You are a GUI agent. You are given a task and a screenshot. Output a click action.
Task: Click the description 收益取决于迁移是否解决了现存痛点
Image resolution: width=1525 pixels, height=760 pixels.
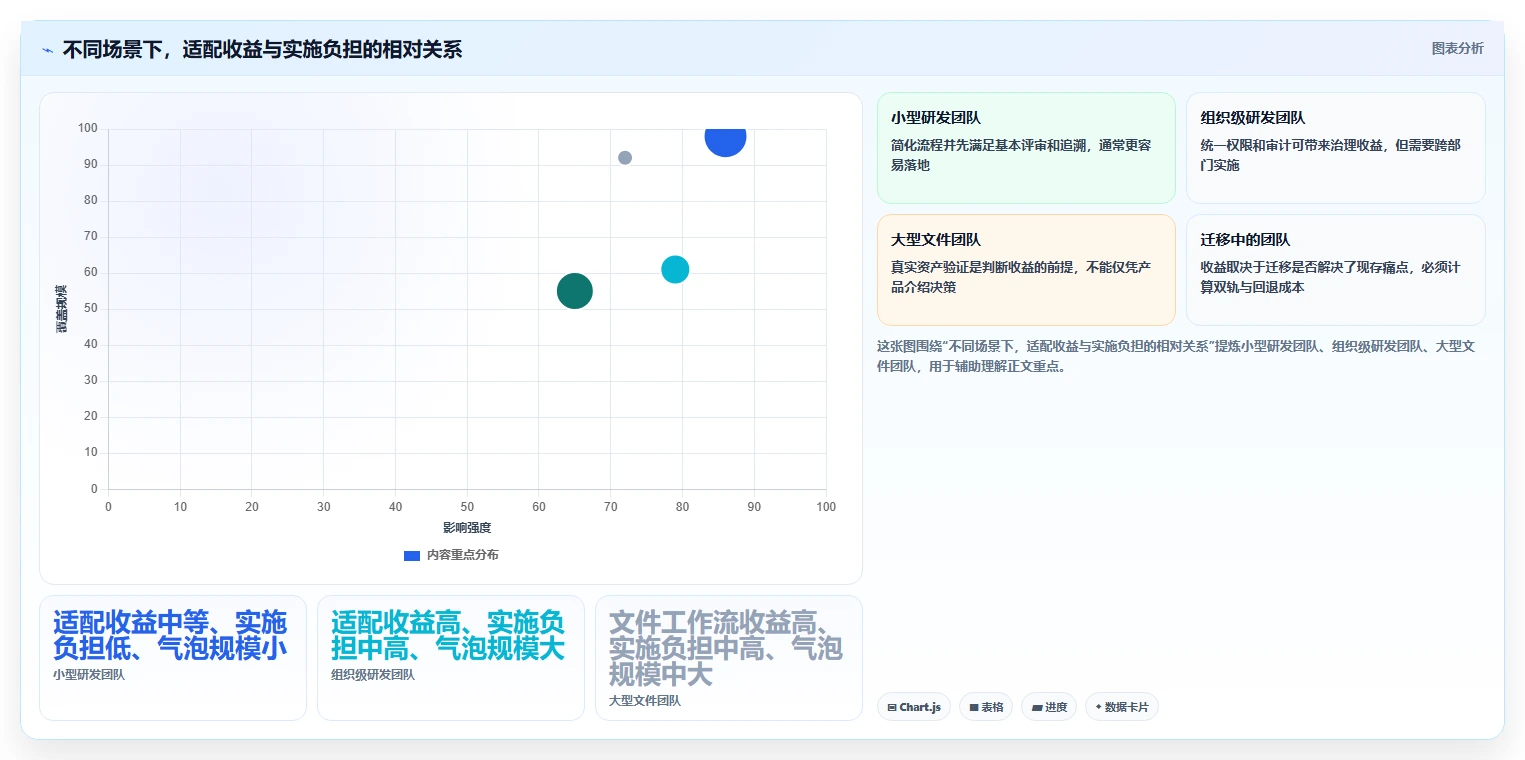(x=1330, y=277)
